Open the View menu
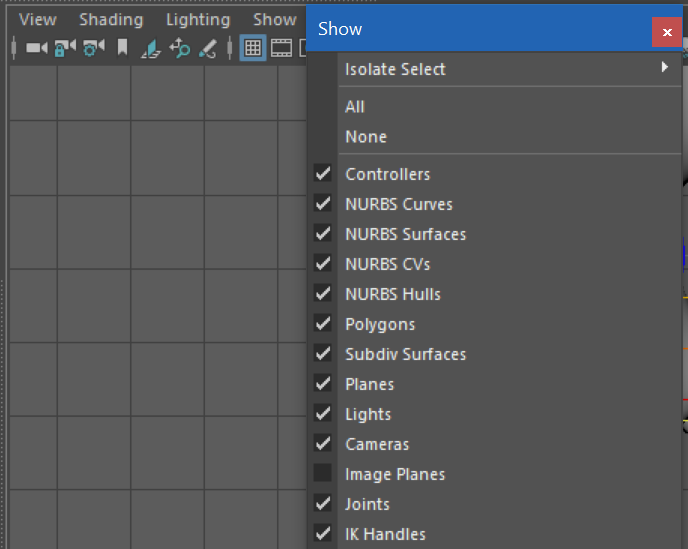Screen dimensions: 688x549 38,20
